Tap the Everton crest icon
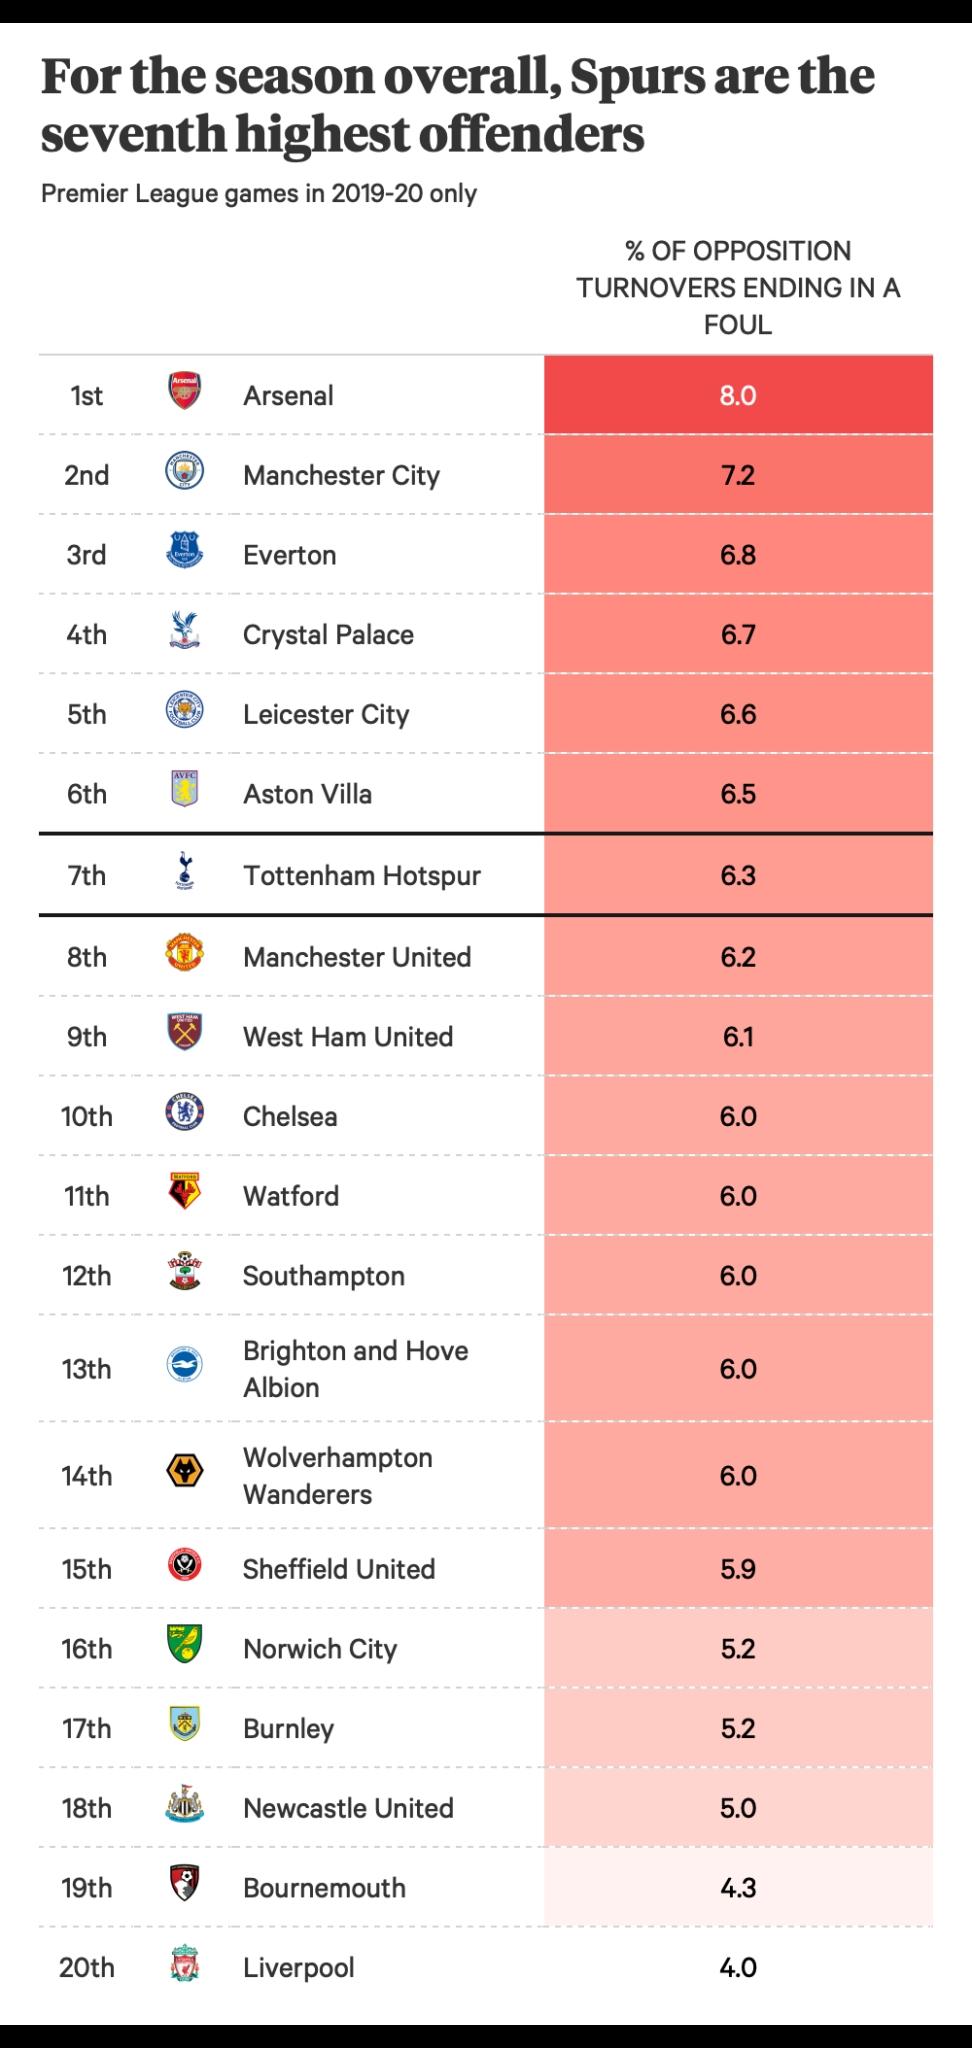Screen dimensions: 972x2048 185,551
